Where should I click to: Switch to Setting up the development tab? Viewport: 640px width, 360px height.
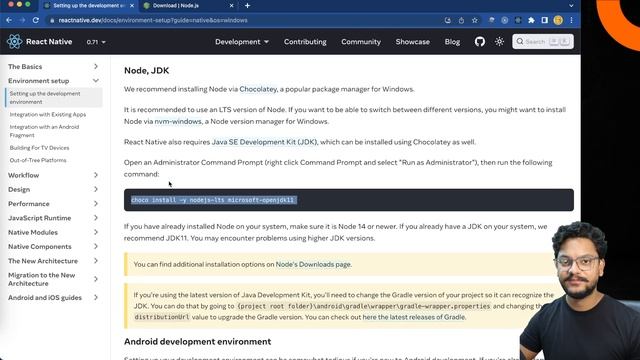89,6
